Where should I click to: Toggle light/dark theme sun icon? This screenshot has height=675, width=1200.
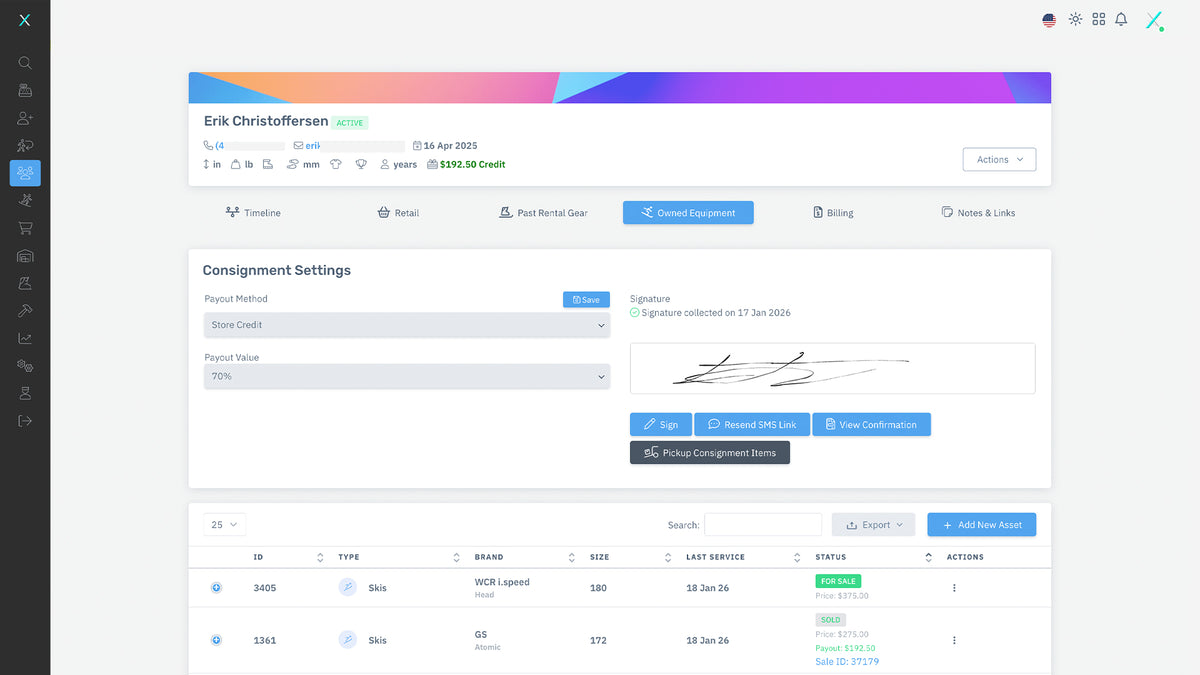(x=1075, y=19)
